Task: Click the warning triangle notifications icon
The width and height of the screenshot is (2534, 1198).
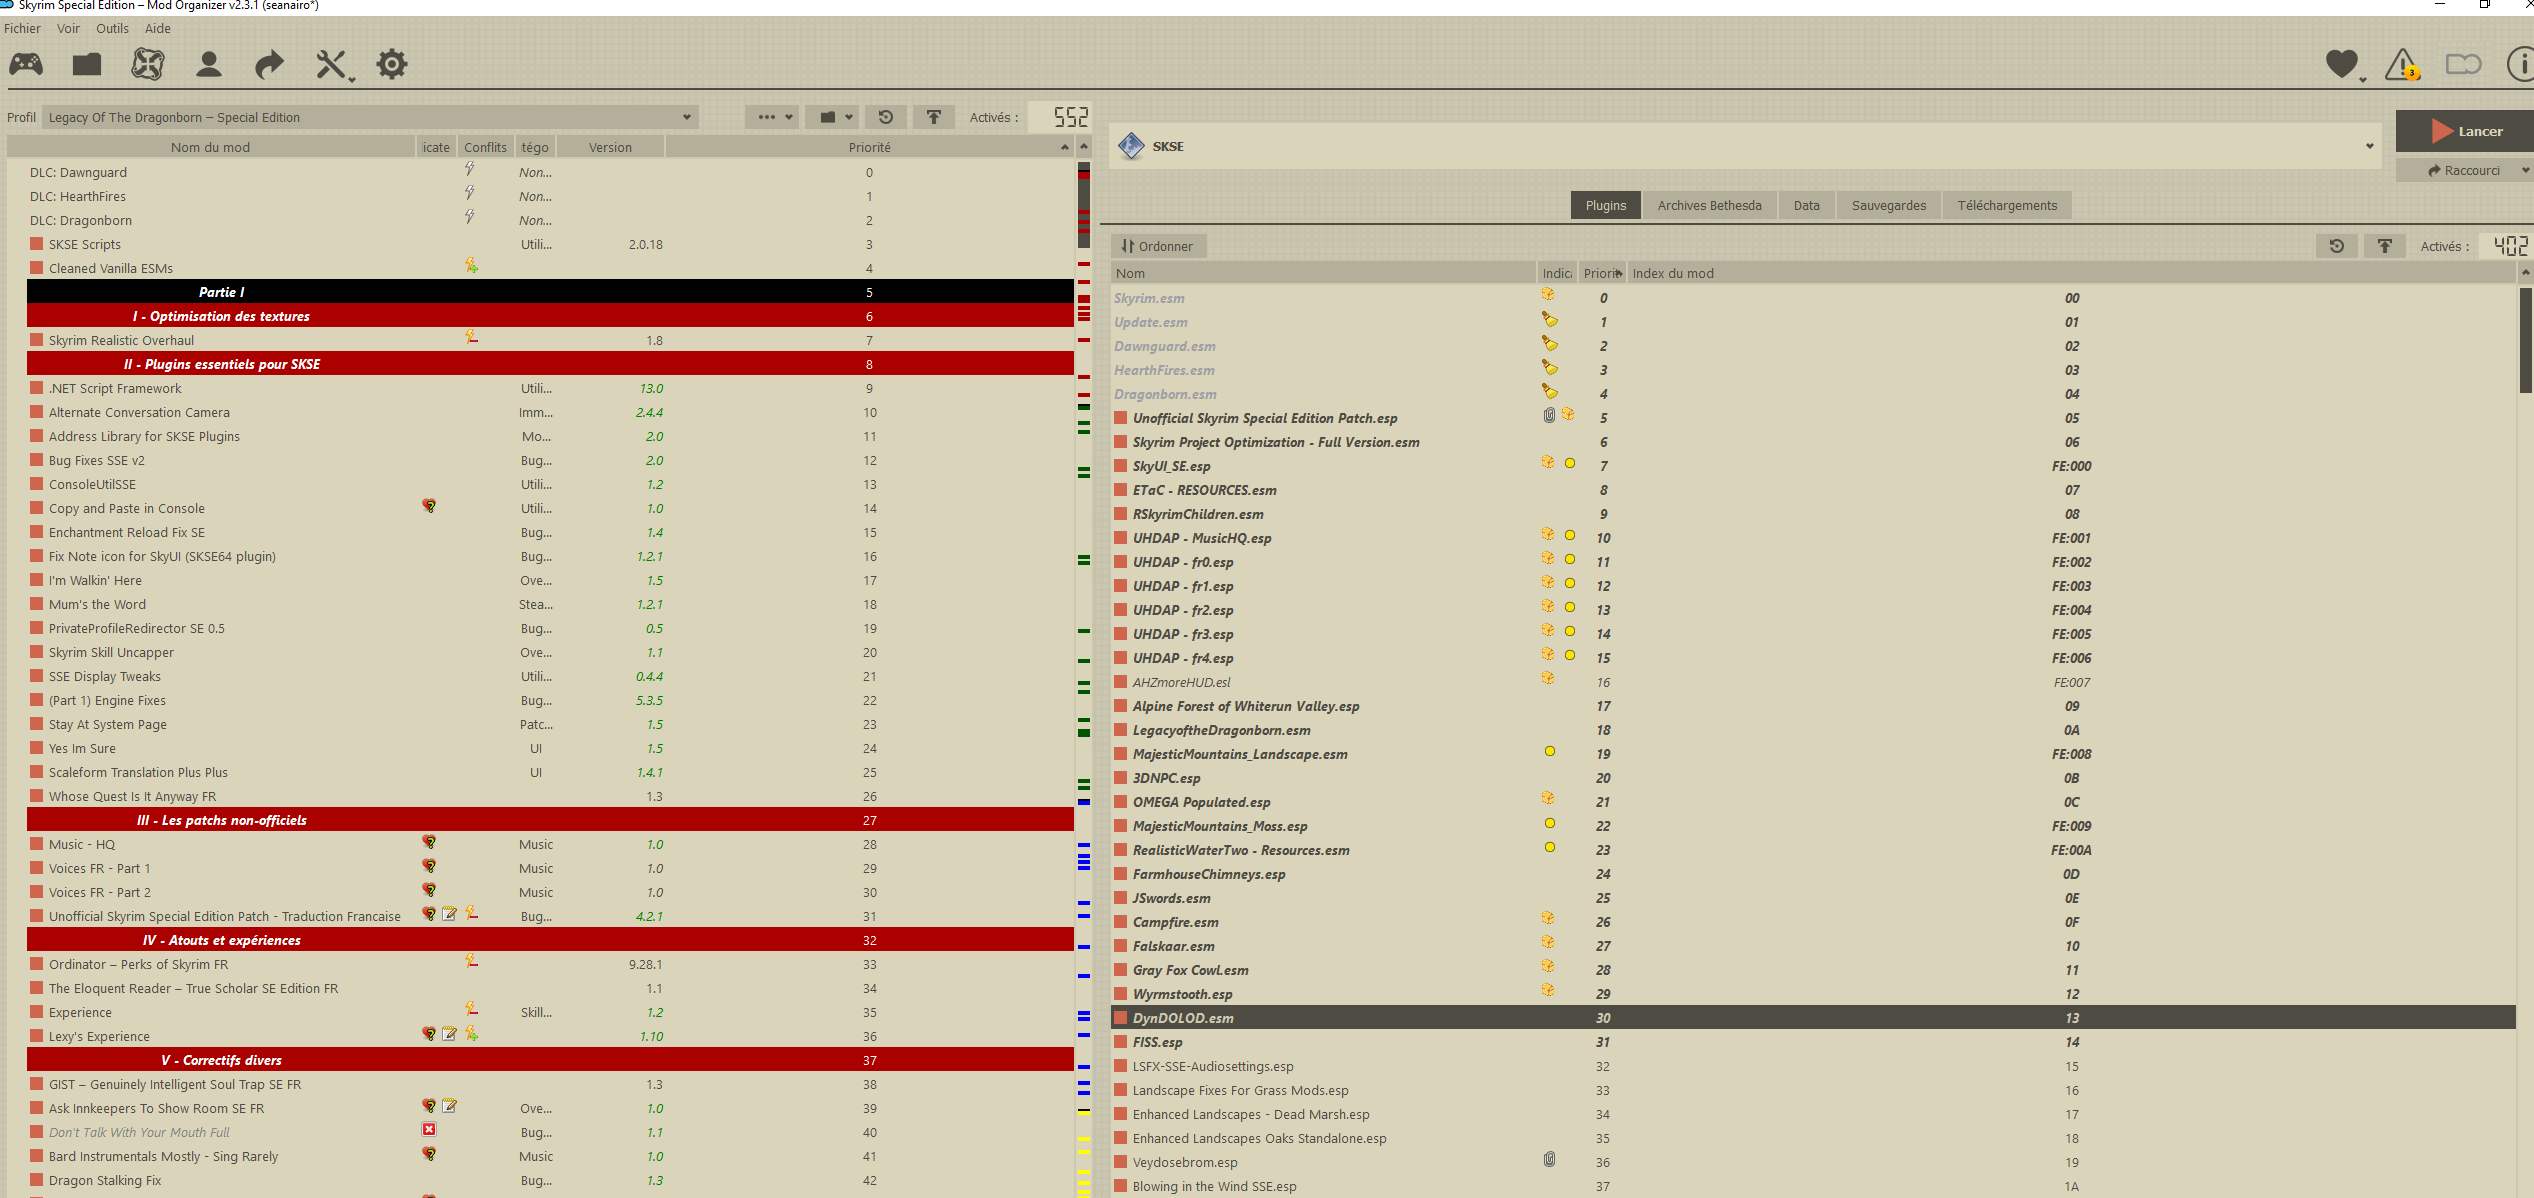Action: (2402, 65)
